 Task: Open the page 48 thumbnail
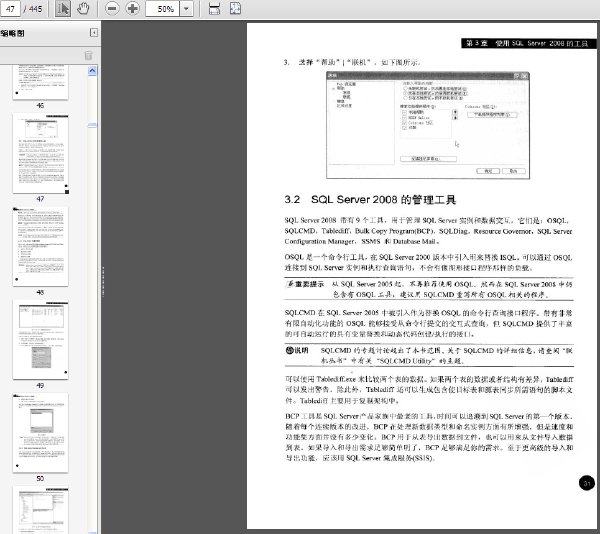(41, 246)
